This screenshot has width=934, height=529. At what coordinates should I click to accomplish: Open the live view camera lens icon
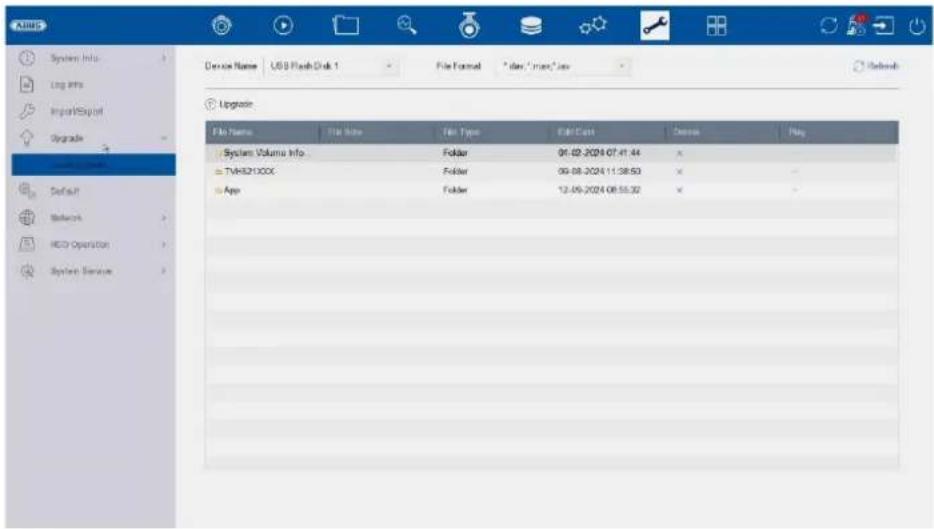click(222, 26)
